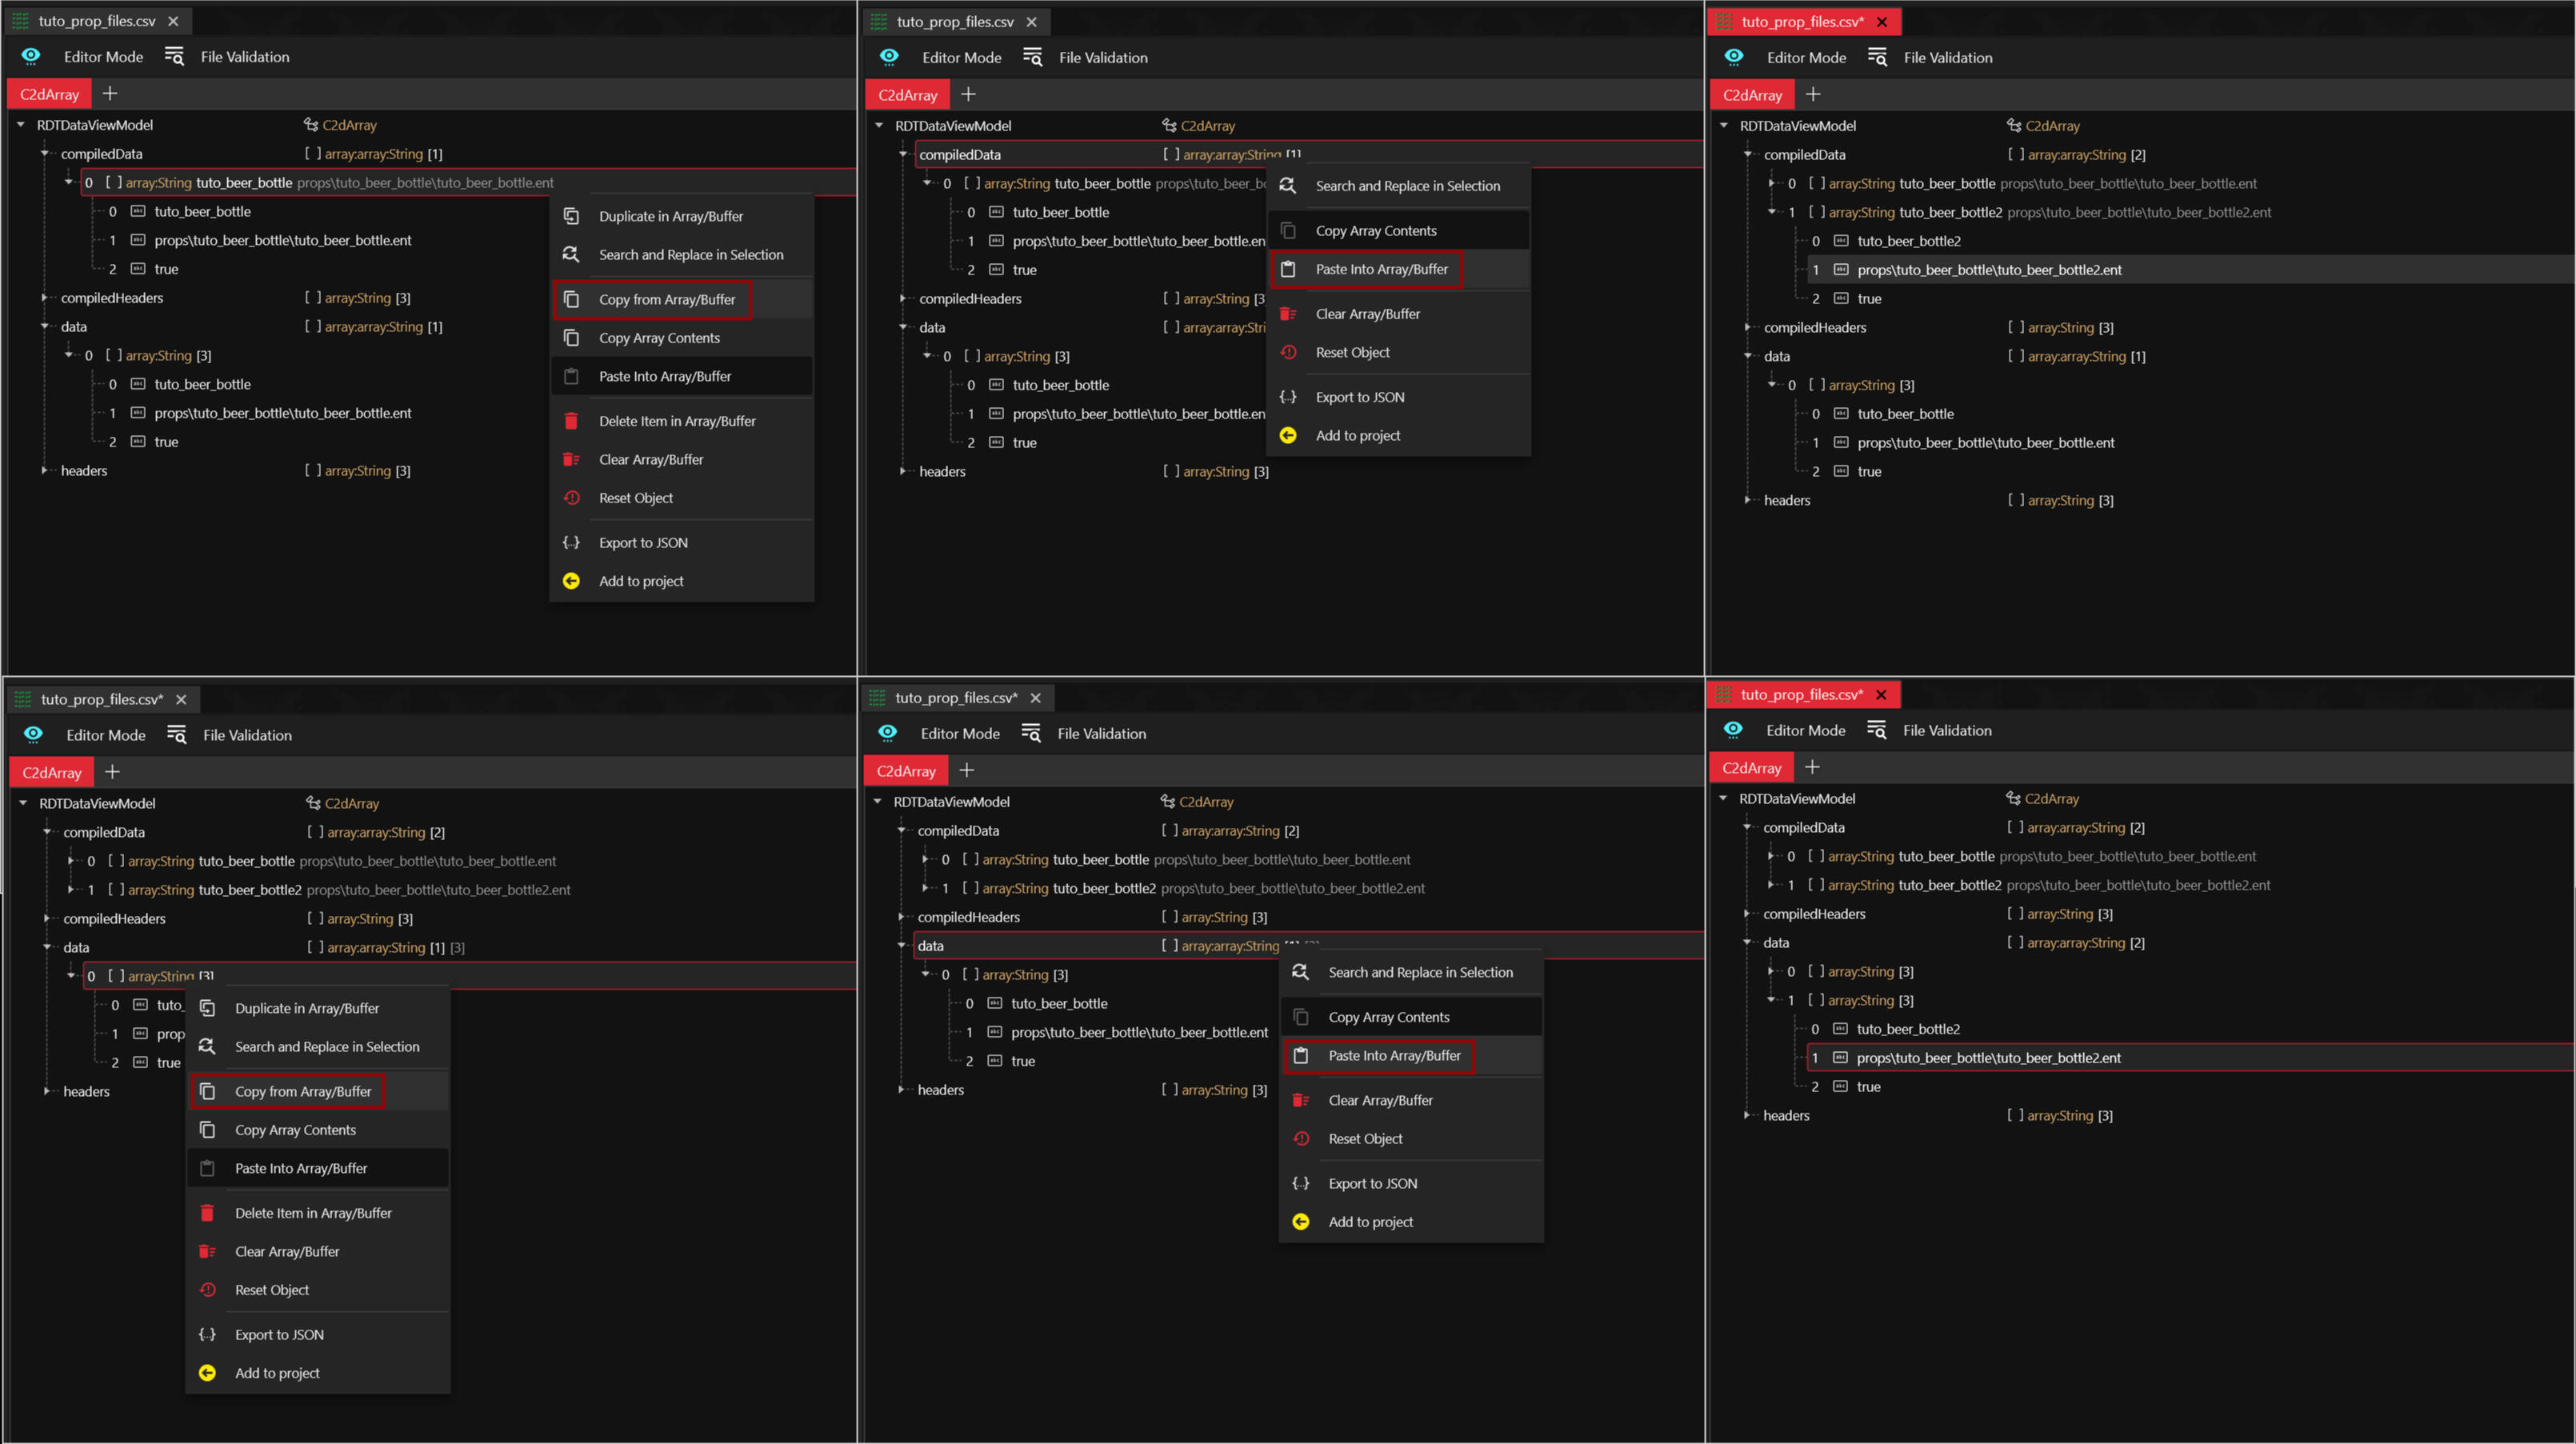The height and width of the screenshot is (1444, 2576).
Task: Click the Reset Object icon in top-left context menu
Action: coord(571,498)
